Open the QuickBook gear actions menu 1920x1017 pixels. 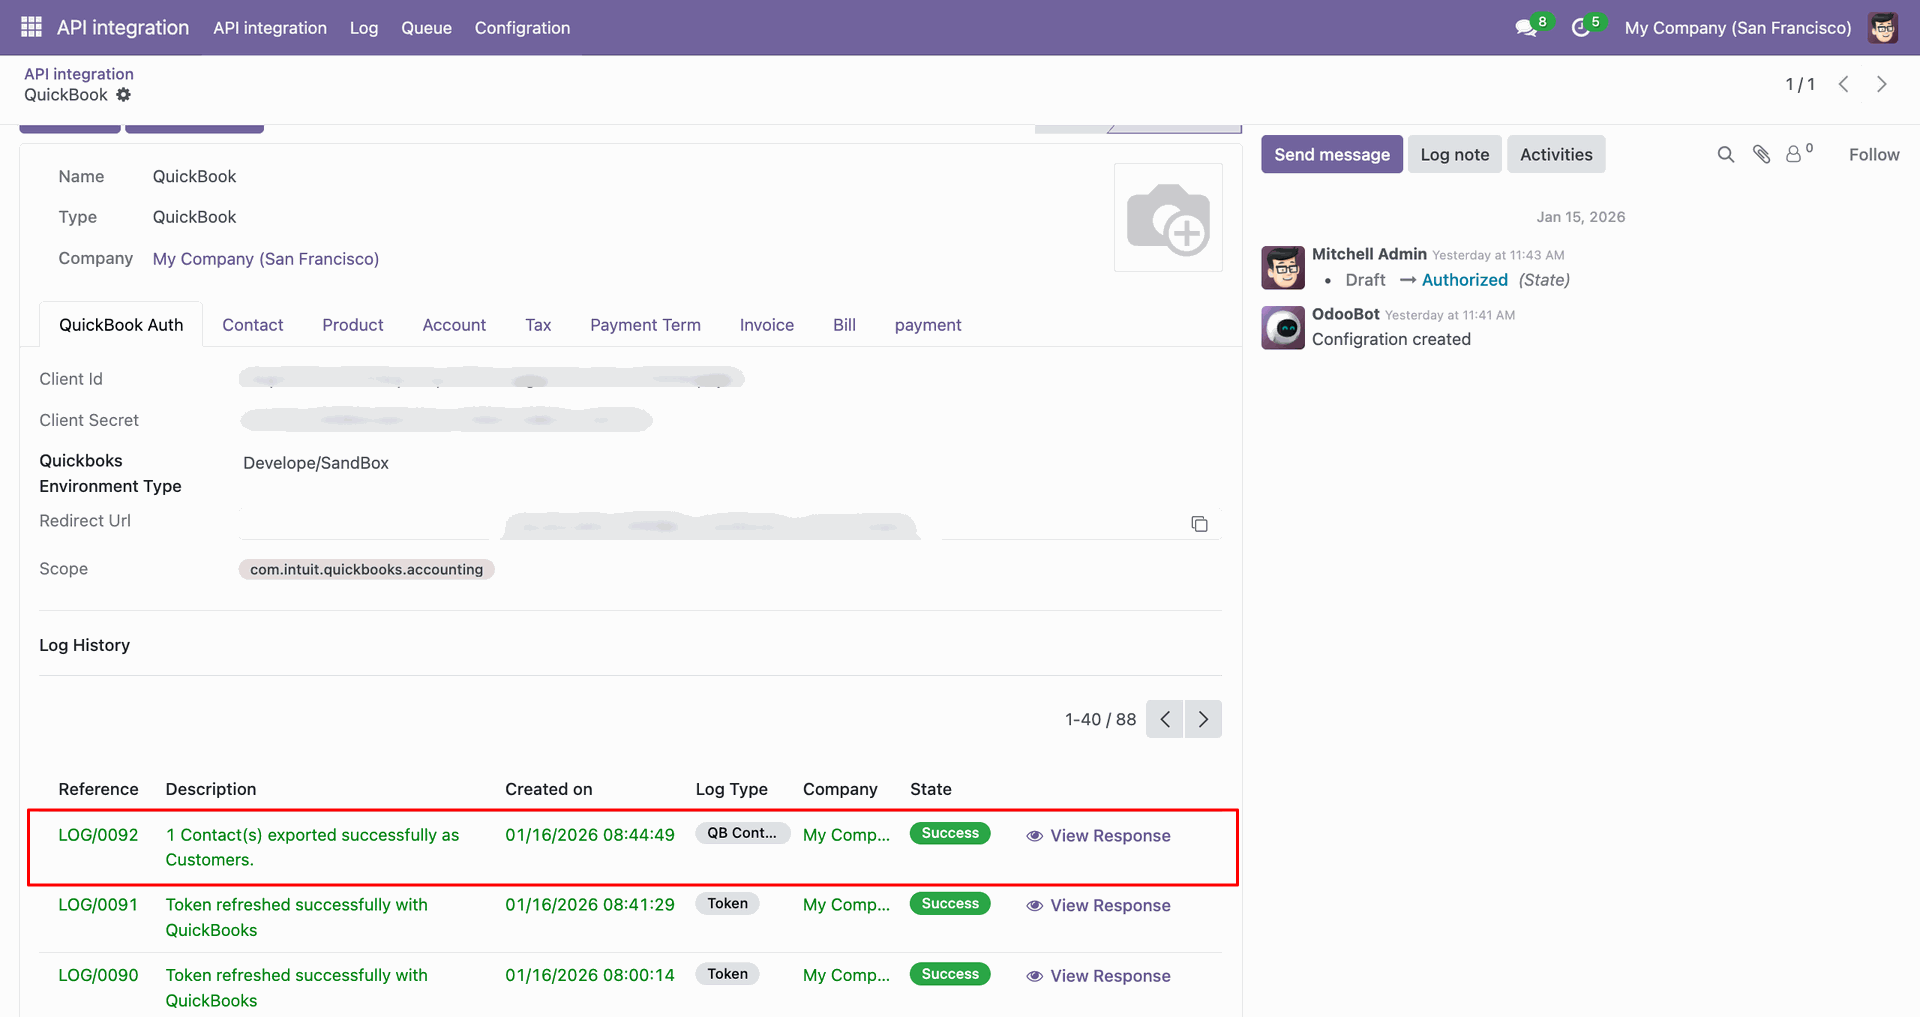pos(123,95)
